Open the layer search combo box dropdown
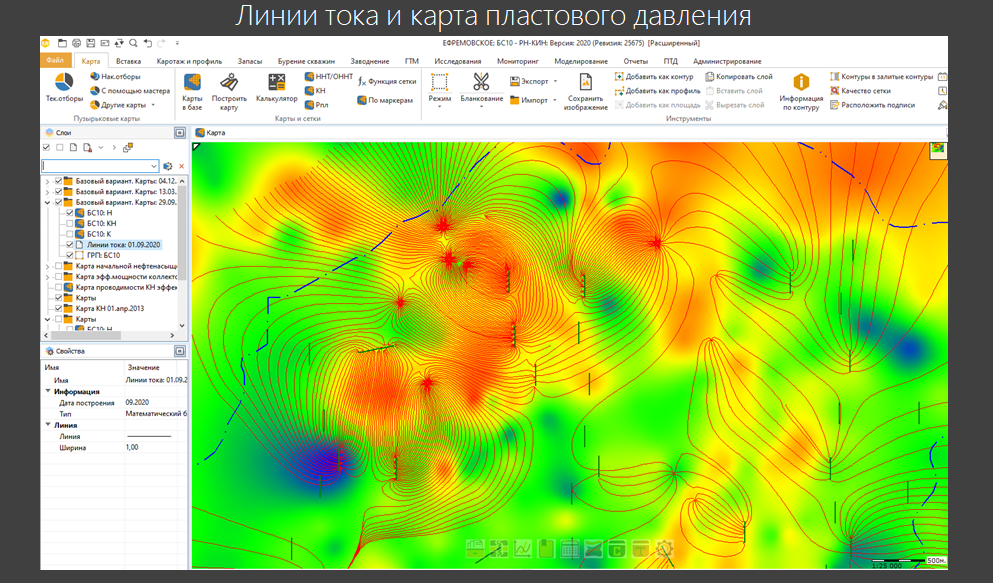 [154, 166]
